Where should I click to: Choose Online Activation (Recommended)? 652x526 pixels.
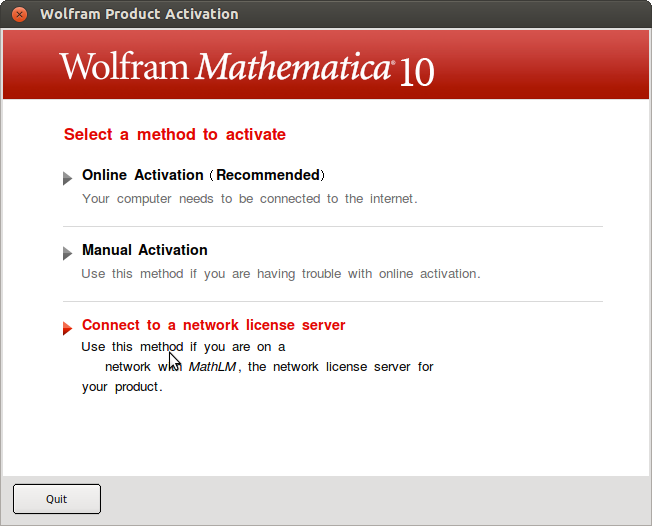click(203, 175)
